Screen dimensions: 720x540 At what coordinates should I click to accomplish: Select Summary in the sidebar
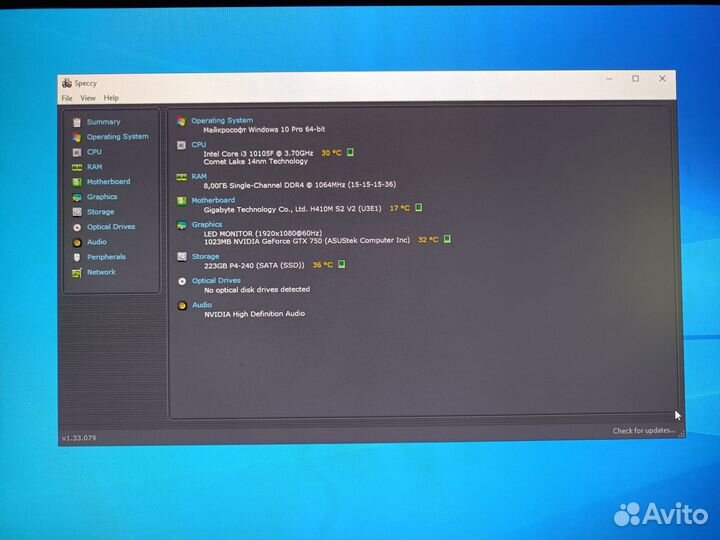point(103,122)
